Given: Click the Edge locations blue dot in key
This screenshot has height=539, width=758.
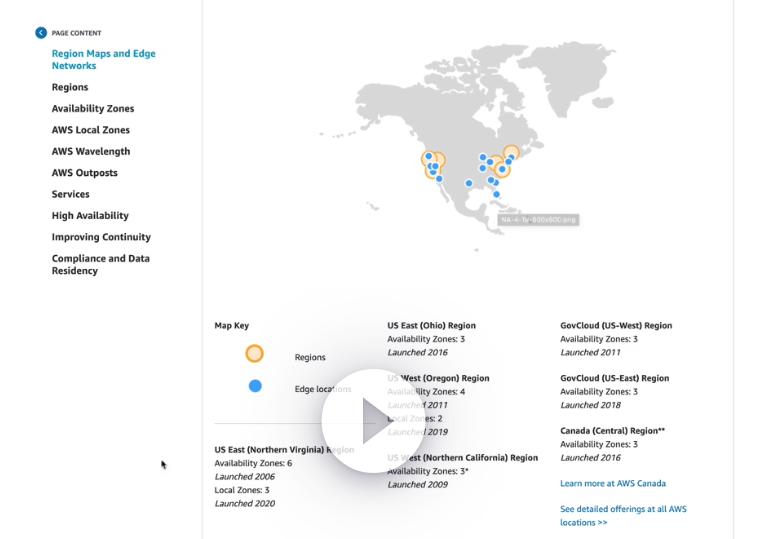Looking at the screenshot, I should [255, 386].
